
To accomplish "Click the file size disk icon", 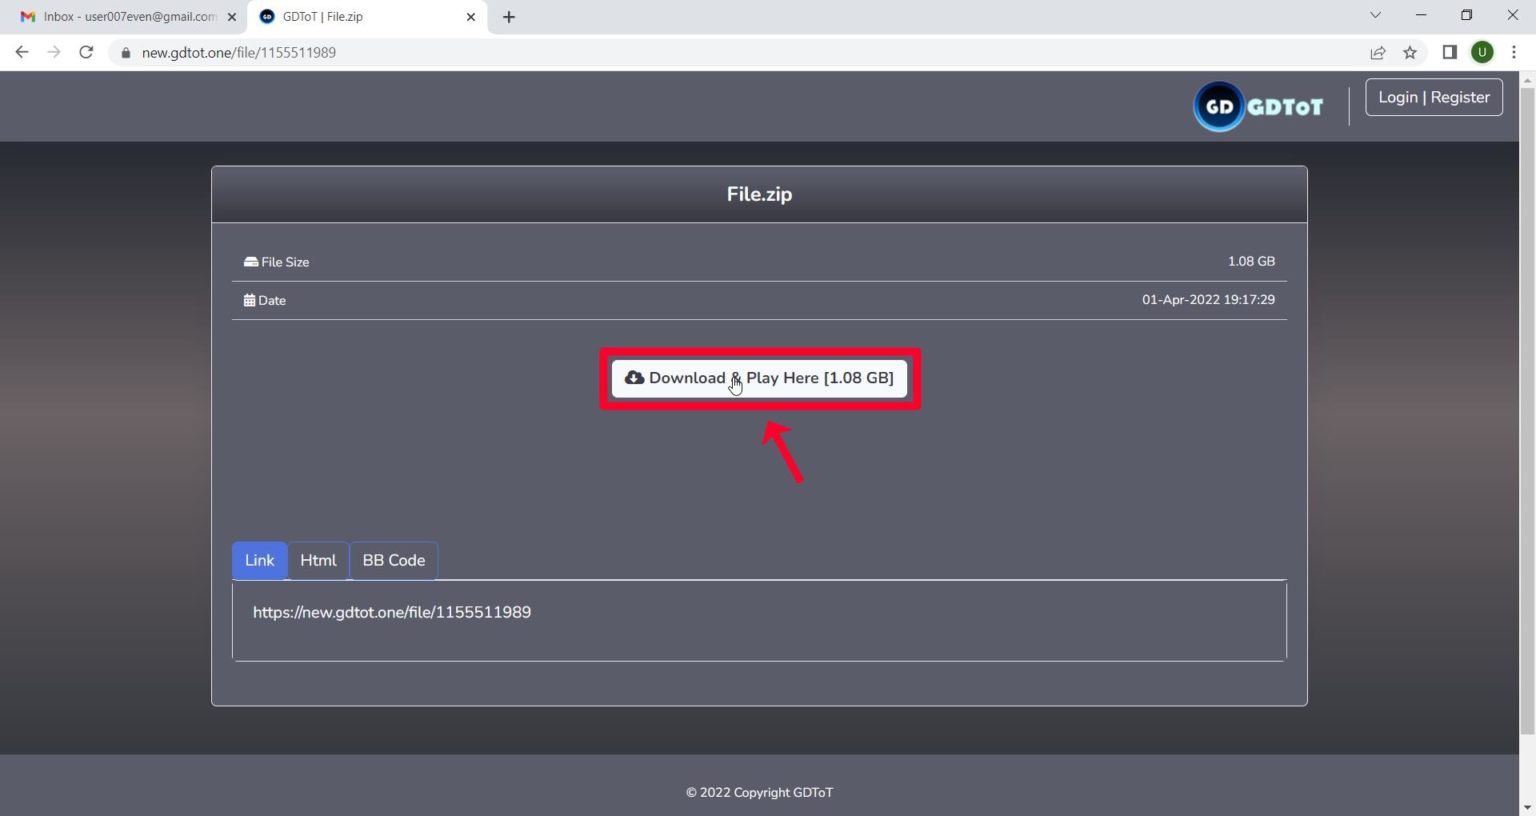I will 249,261.
